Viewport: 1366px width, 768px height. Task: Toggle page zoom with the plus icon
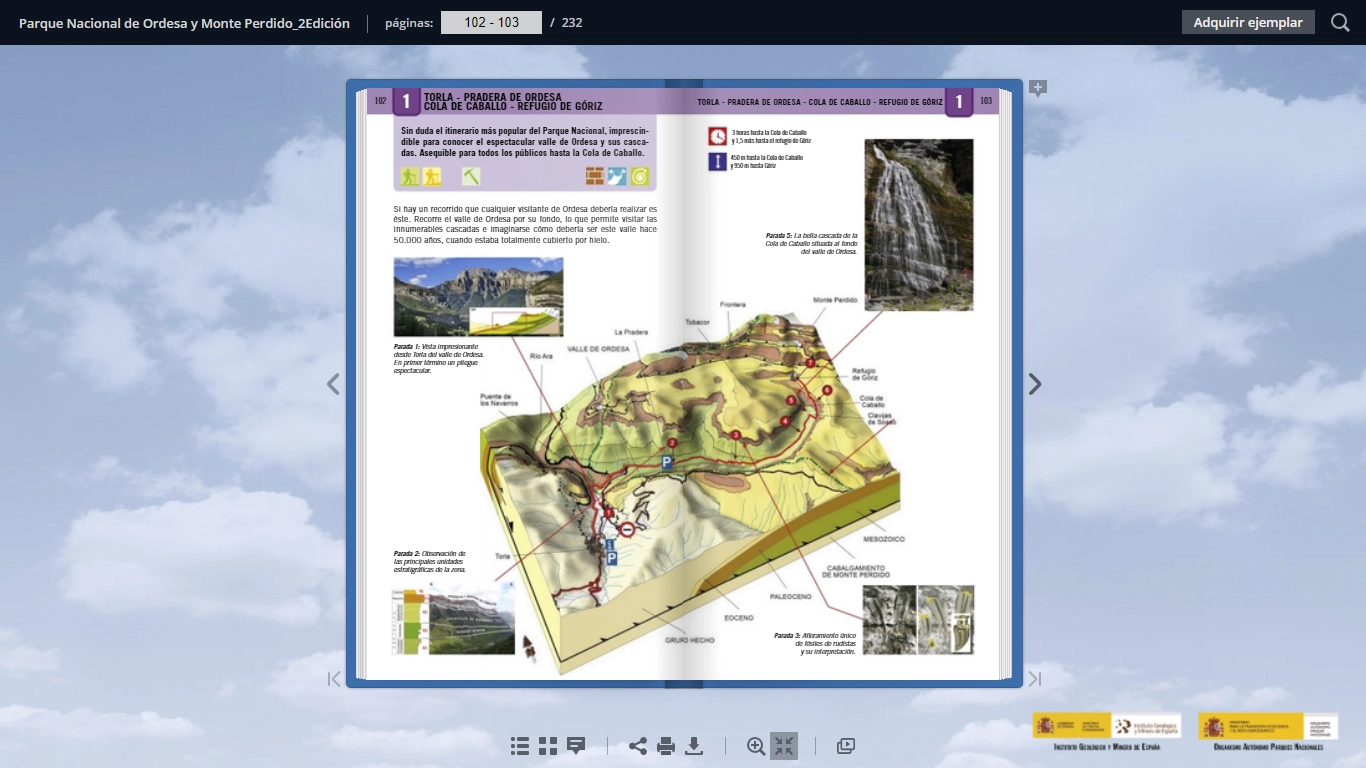pyautogui.click(x=1037, y=88)
